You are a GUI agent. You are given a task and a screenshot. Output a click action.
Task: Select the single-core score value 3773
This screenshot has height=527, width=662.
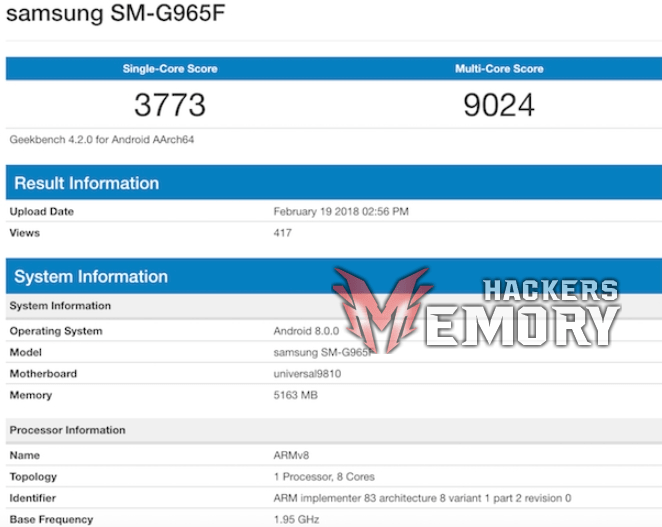click(170, 105)
